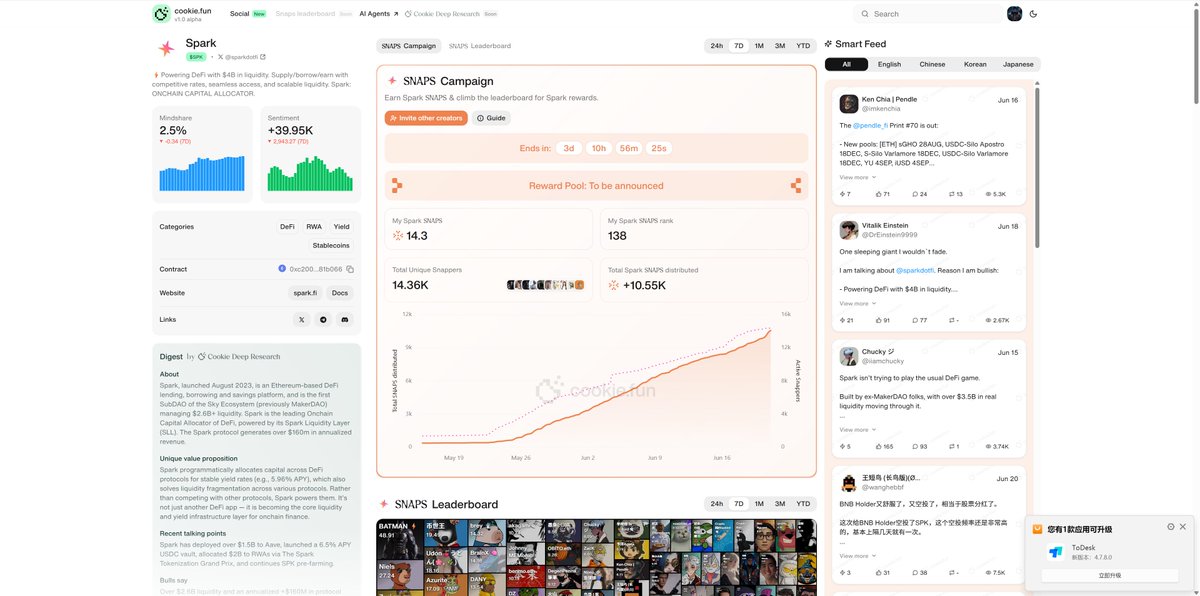
Task: Open the campaign Guide button
Action: (x=490, y=118)
